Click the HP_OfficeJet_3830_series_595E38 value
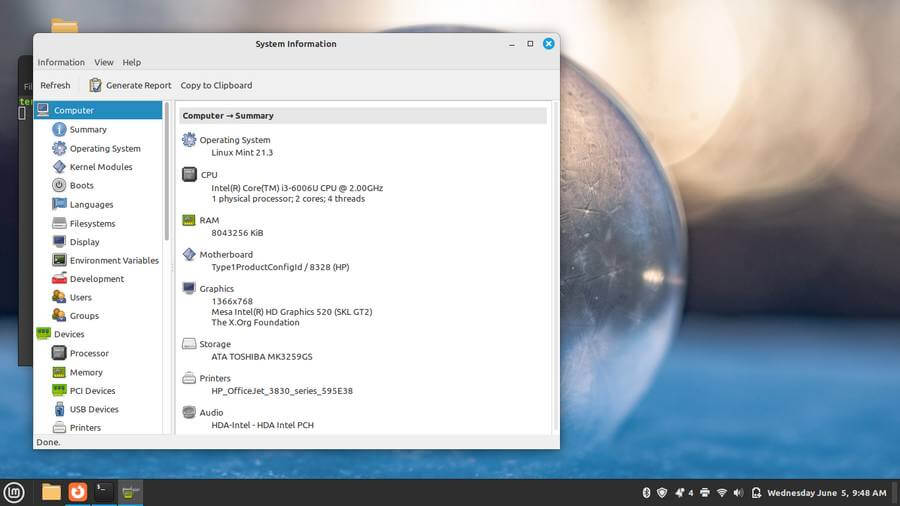The image size is (900, 506). [x=282, y=391]
